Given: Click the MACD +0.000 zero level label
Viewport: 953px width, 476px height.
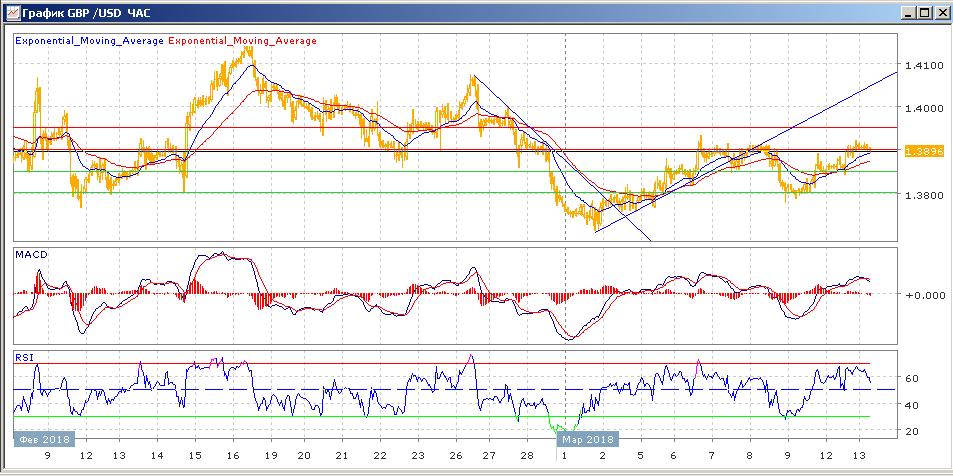Looking at the screenshot, I should point(925,295).
